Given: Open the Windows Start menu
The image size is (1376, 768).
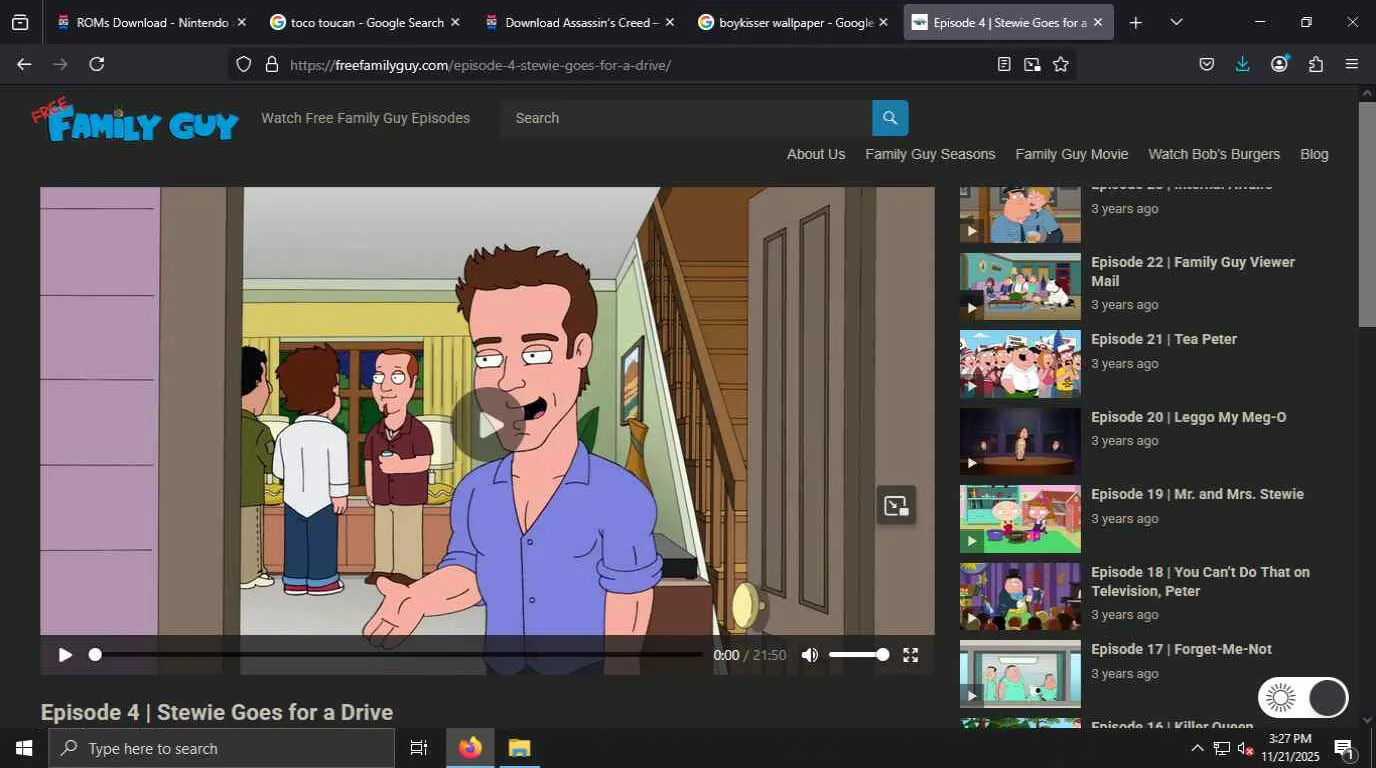Looking at the screenshot, I should (24, 748).
